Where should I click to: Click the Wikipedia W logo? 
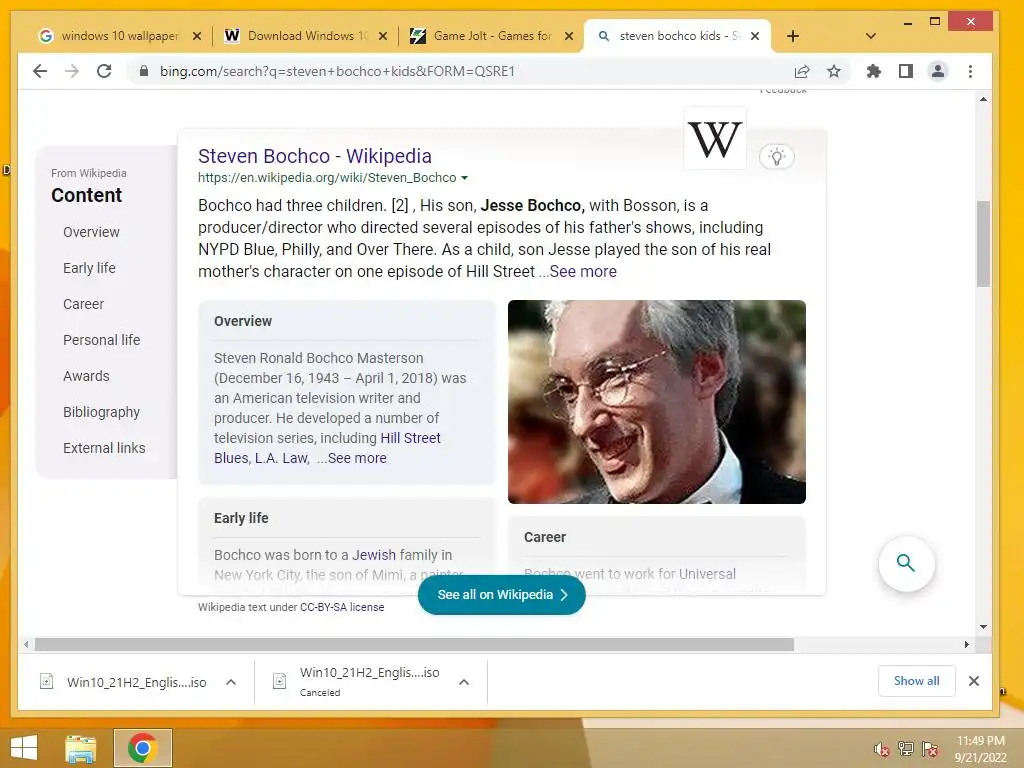pyautogui.click(x=714, y=139)
